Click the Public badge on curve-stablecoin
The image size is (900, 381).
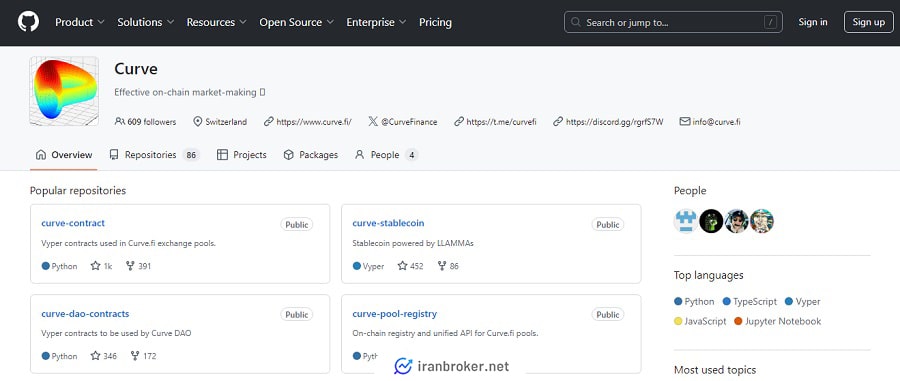click(x=608, y=224)
